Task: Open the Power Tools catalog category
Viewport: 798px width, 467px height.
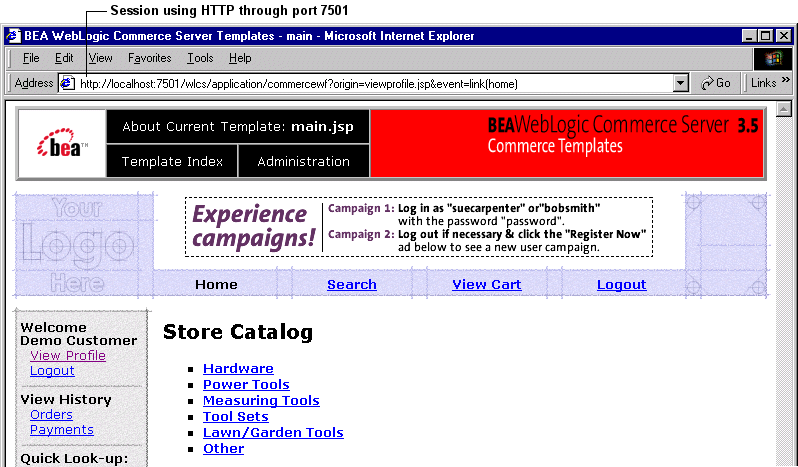Action: tap(246, 385)
